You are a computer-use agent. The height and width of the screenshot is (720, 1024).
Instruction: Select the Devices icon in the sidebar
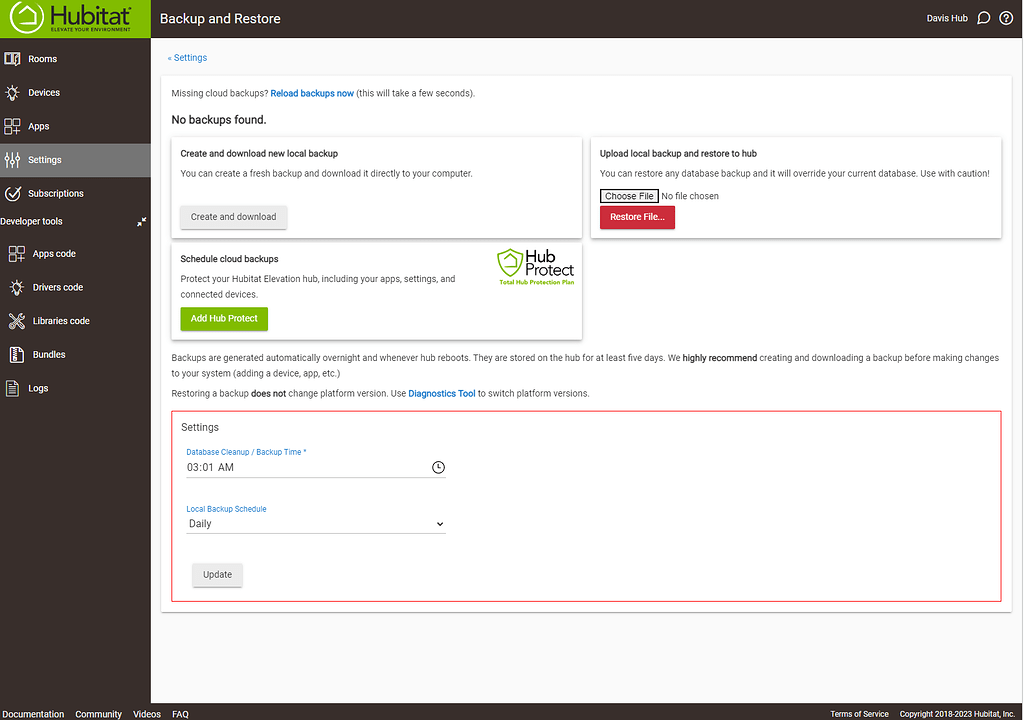[14, 92]
